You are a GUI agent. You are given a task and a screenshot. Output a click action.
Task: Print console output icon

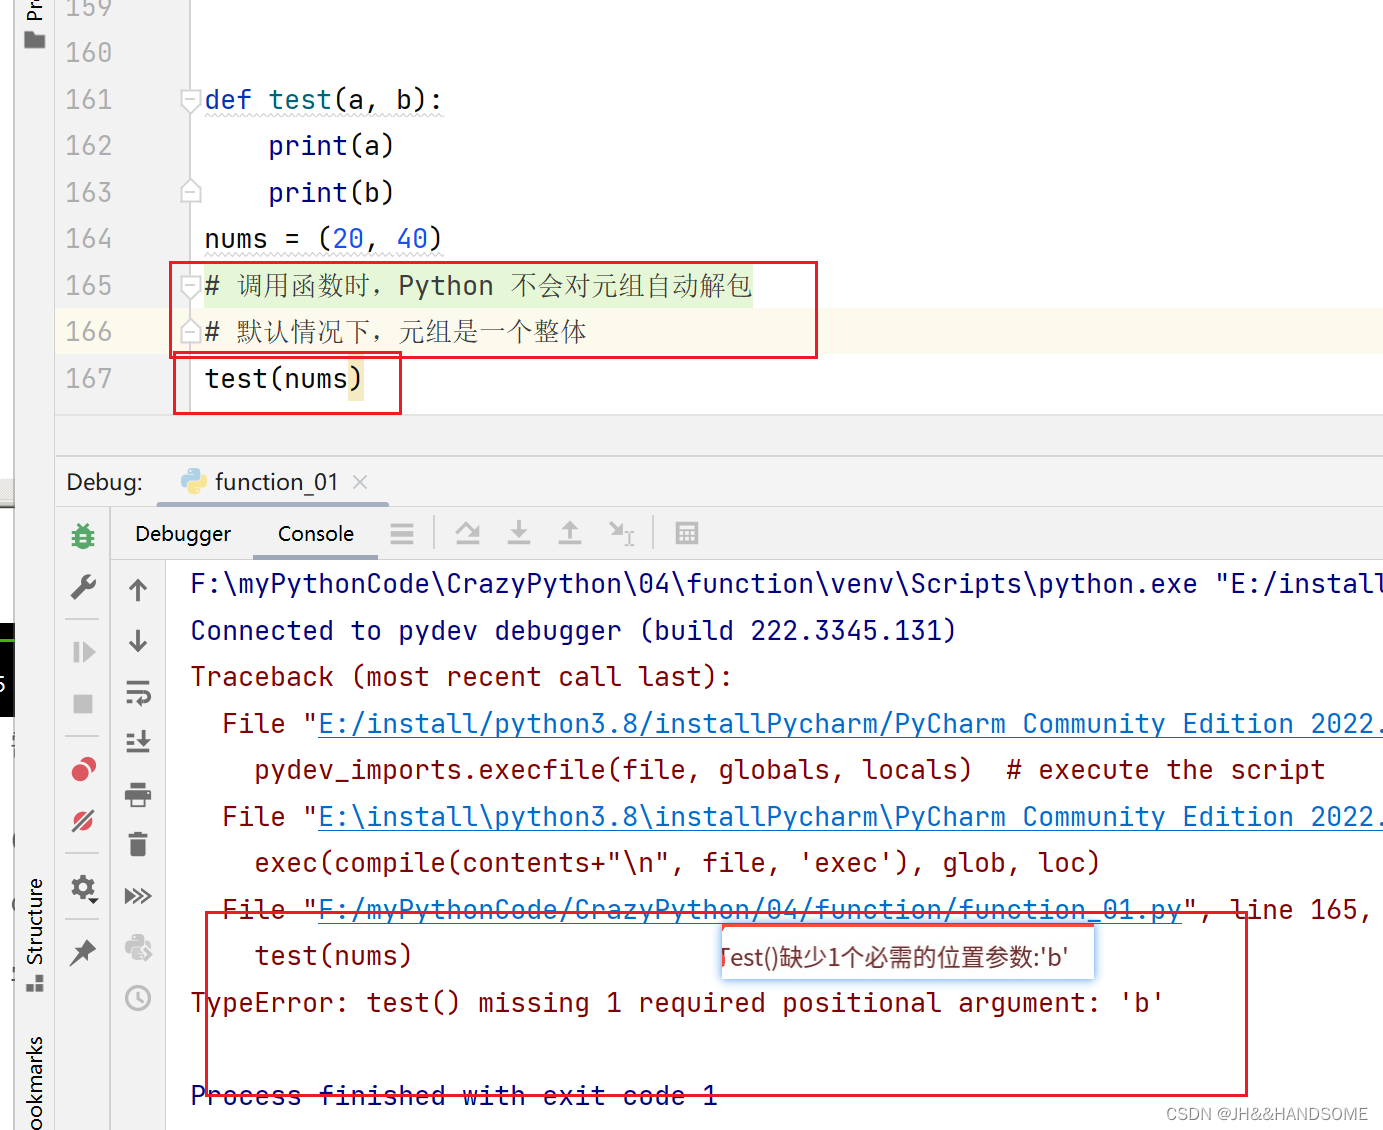138,795
